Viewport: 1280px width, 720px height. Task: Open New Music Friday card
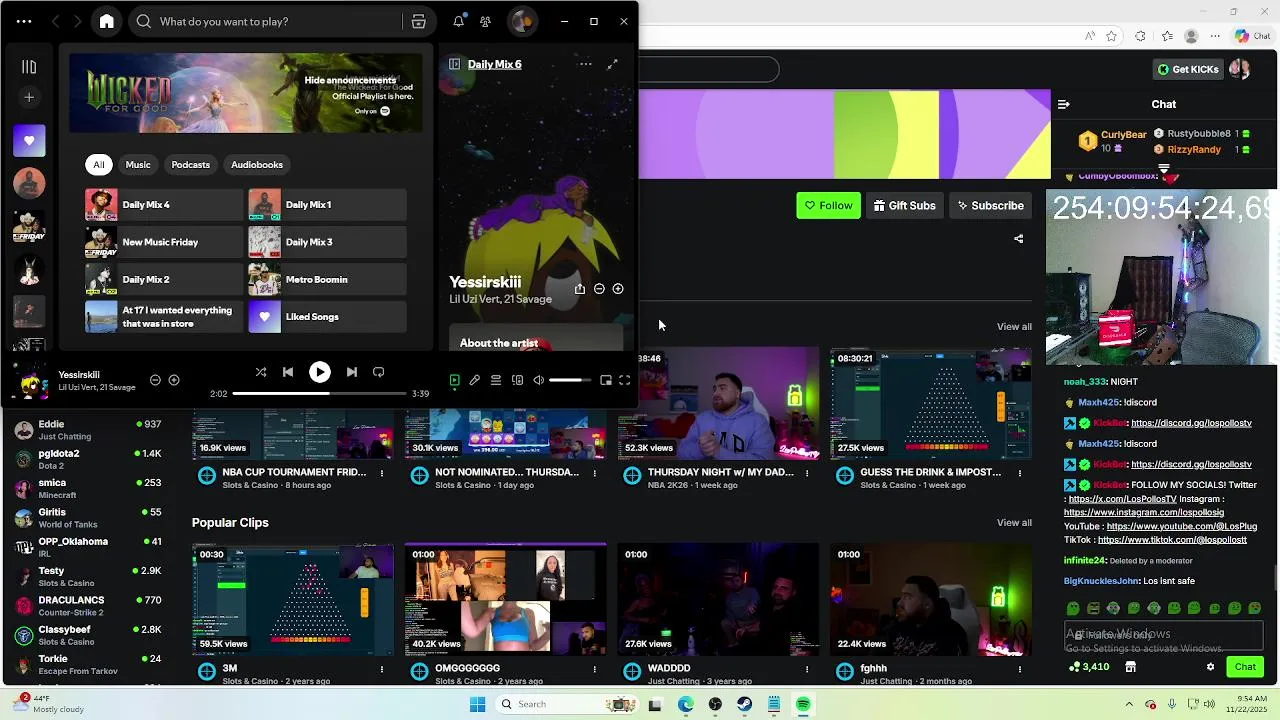pyautogui.click(x=164, y=242)
